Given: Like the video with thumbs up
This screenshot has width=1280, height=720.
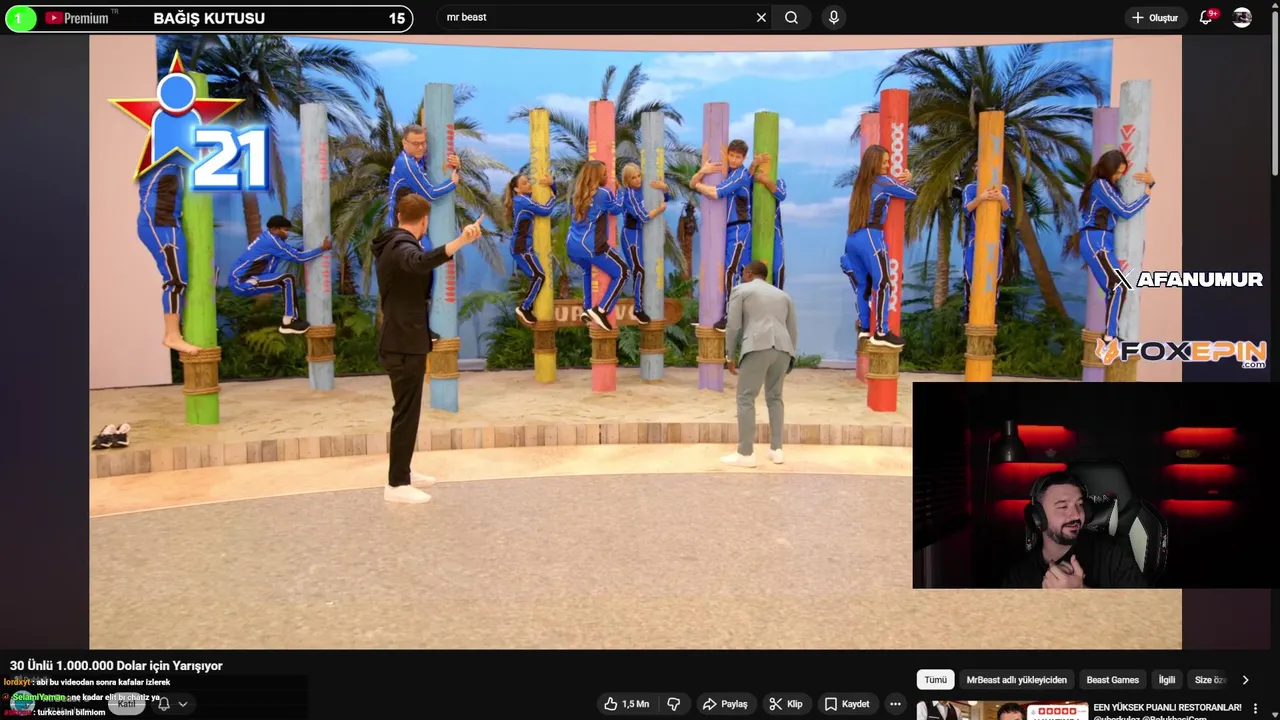Looking at the screenshot, I should click(626, 704).
